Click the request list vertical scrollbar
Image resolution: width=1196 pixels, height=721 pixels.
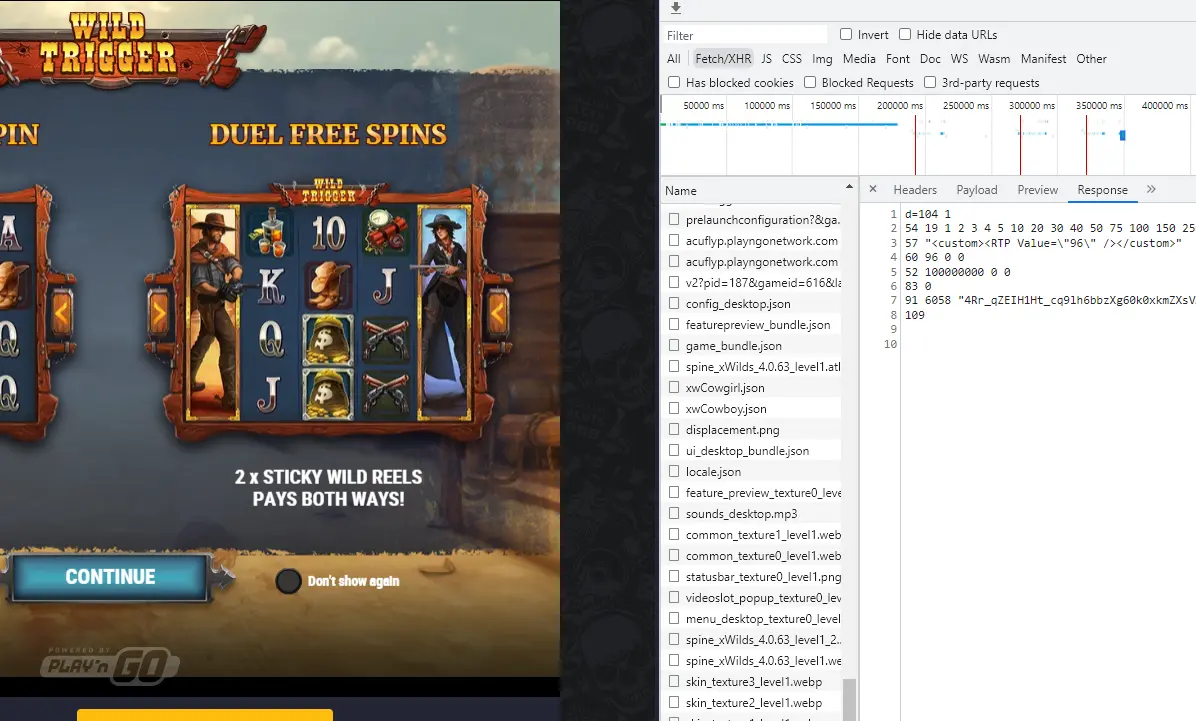pos(848,698)
